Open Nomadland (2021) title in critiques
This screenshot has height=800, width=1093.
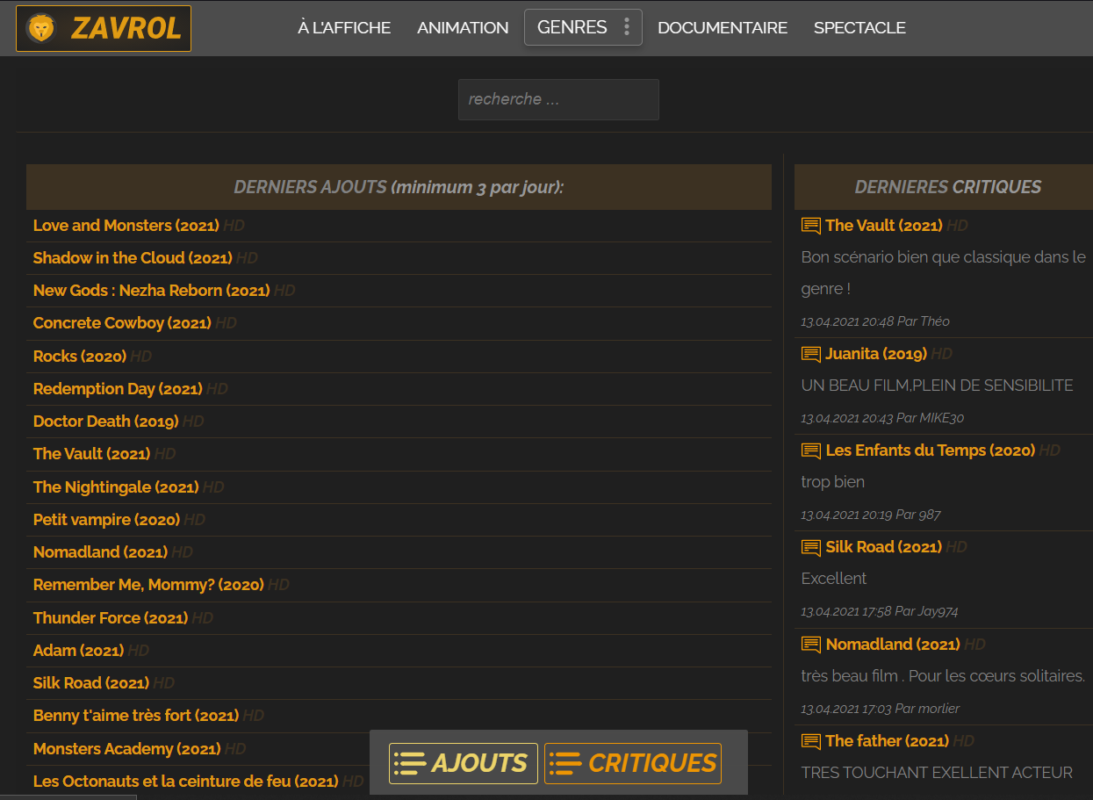[893, 645]
